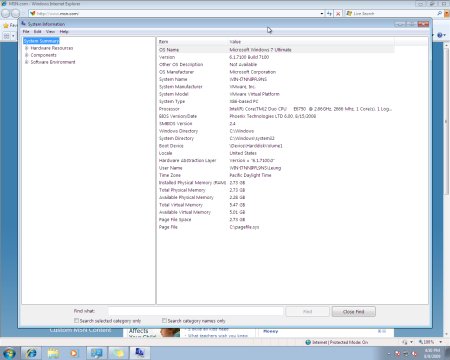The image size is (450, 360).
Task: Expand Software Environment tree node
Action: click(x=27, y=62)
